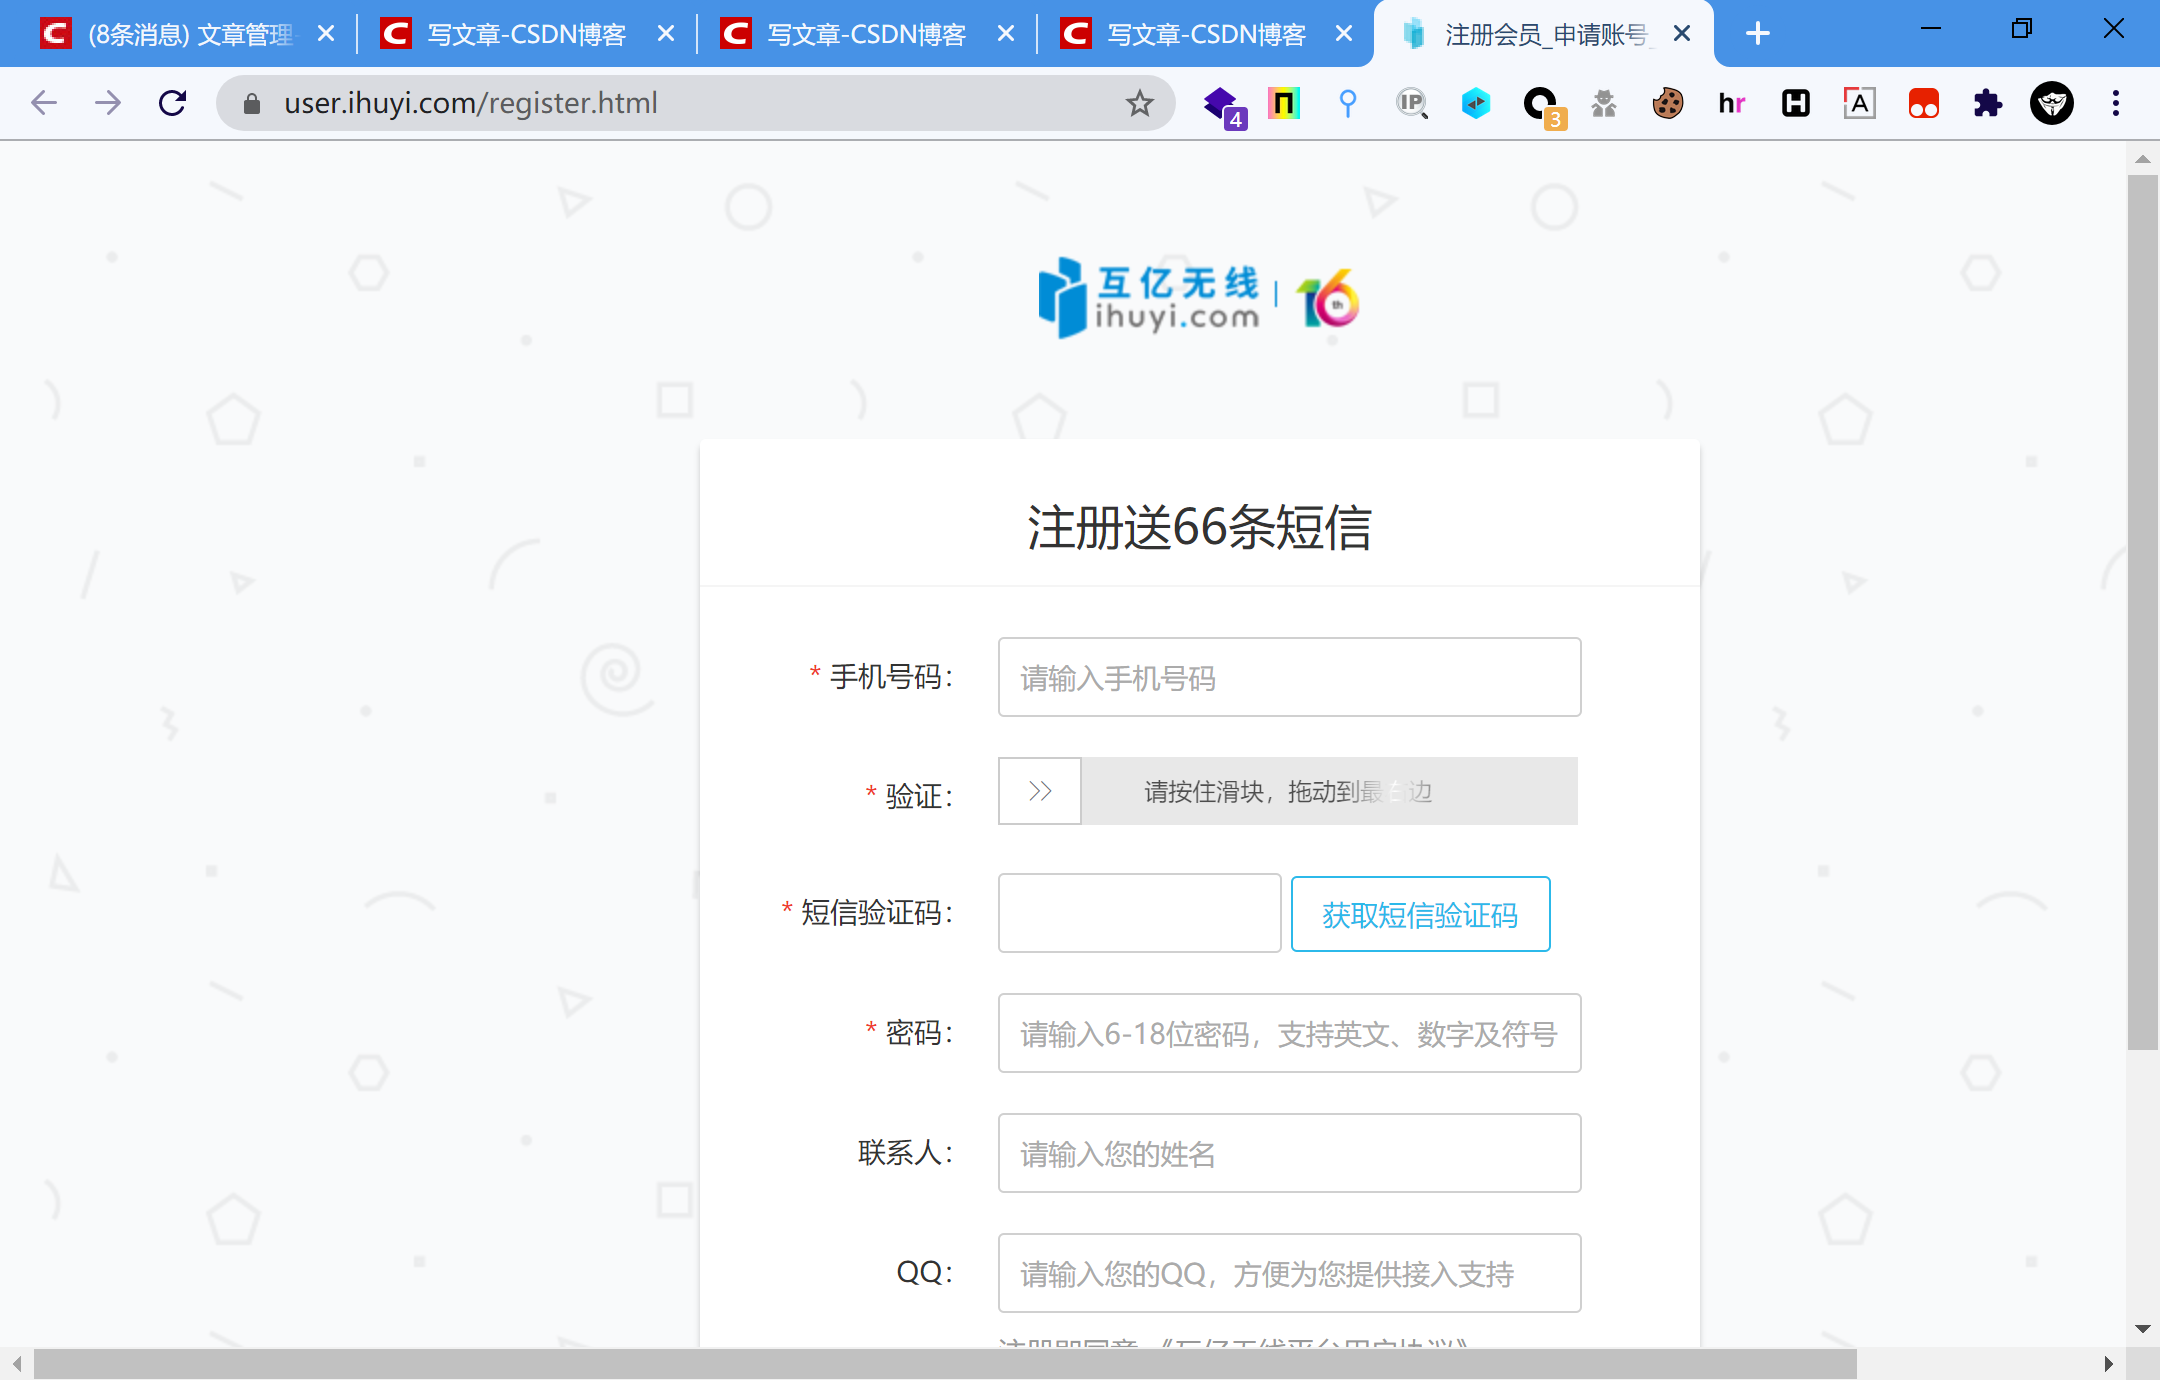The width and height of the screenshot is (2160, 1380).
Task: Bookmark this page with star icon
Action: (x=1139, y=103)
